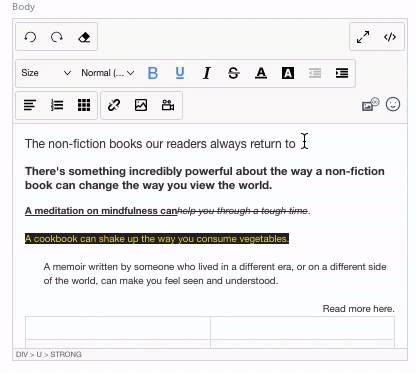Switch to HTML code view

(390, 37)
